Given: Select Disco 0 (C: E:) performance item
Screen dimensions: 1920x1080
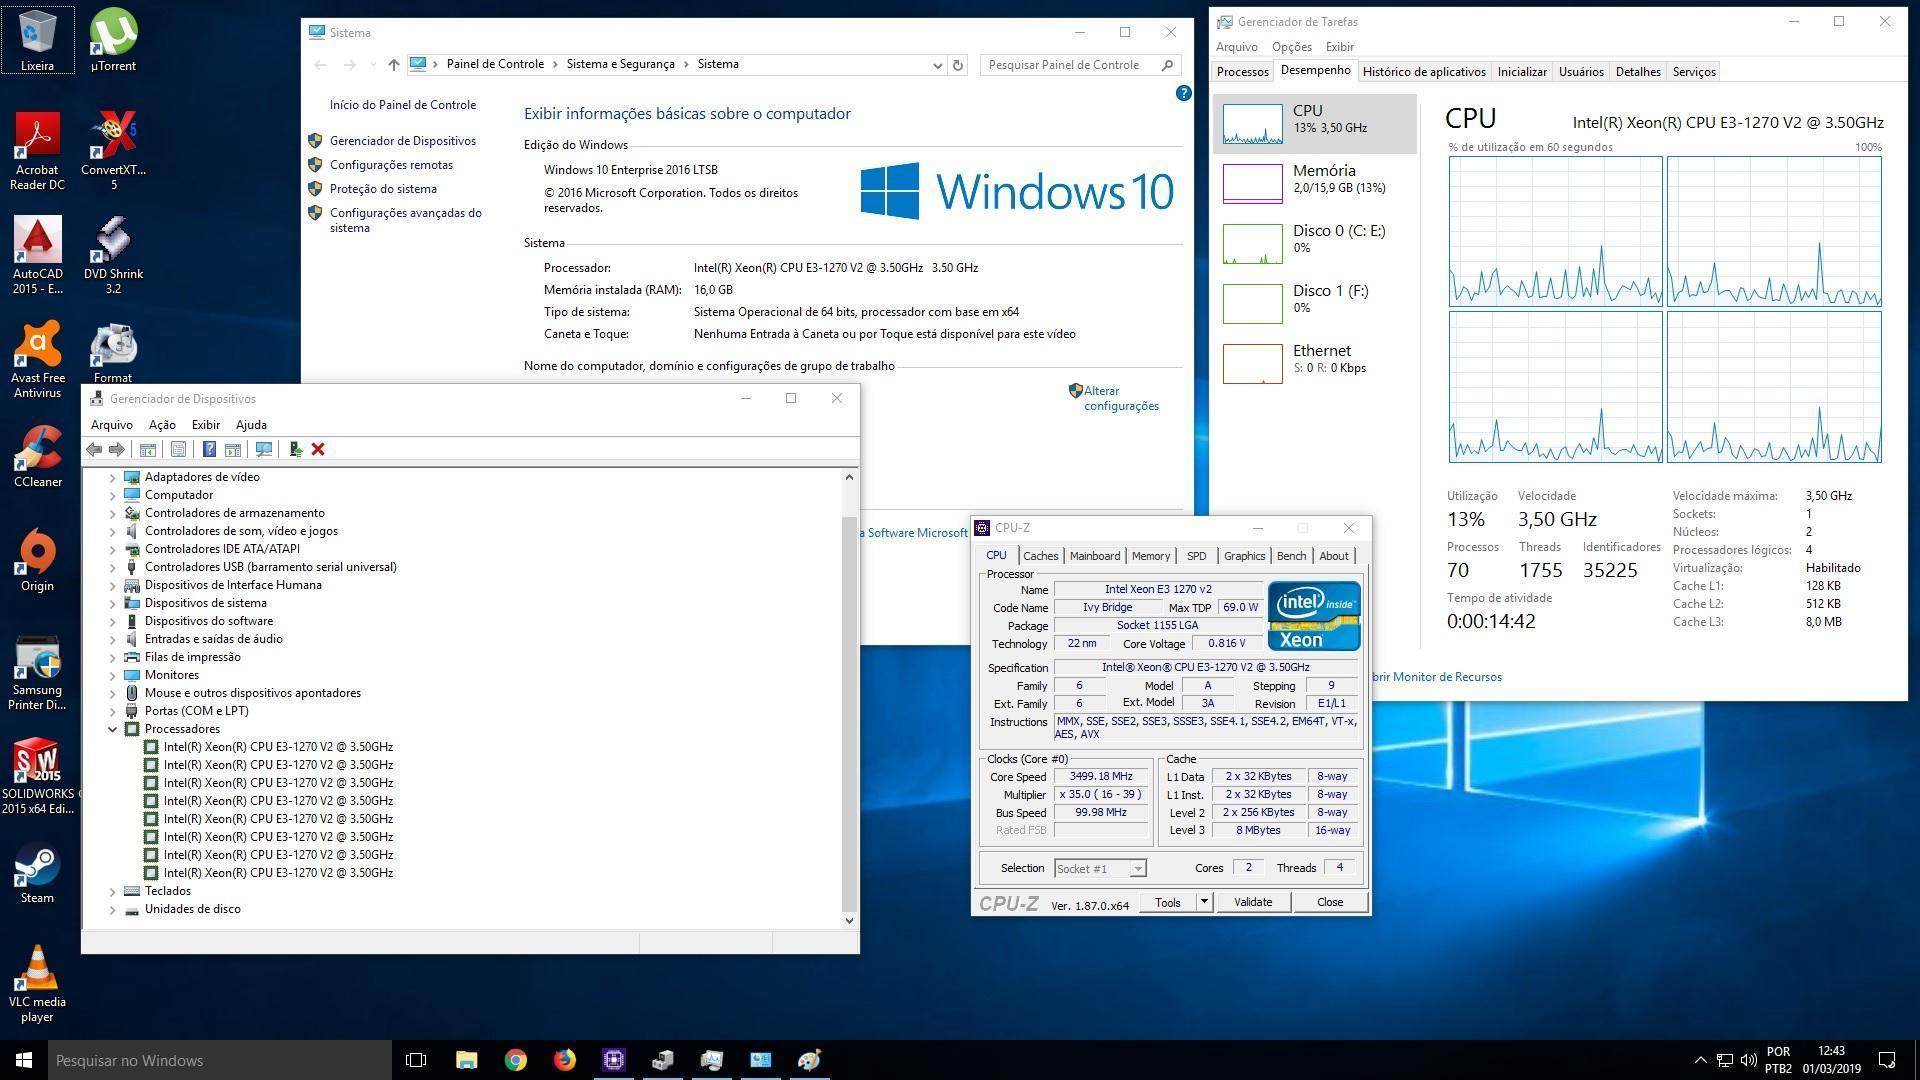Looking at the screenshot, I should tap(1315, 243).
